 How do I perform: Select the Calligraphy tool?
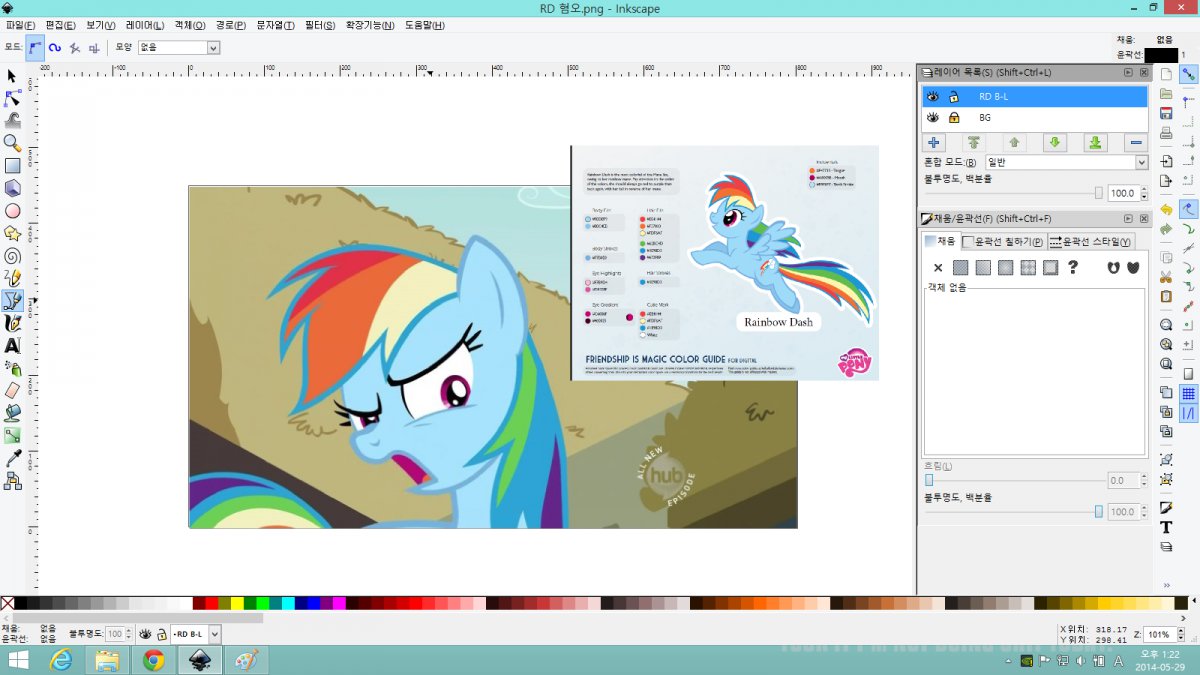pyautogui.click(x=12, y=323)
